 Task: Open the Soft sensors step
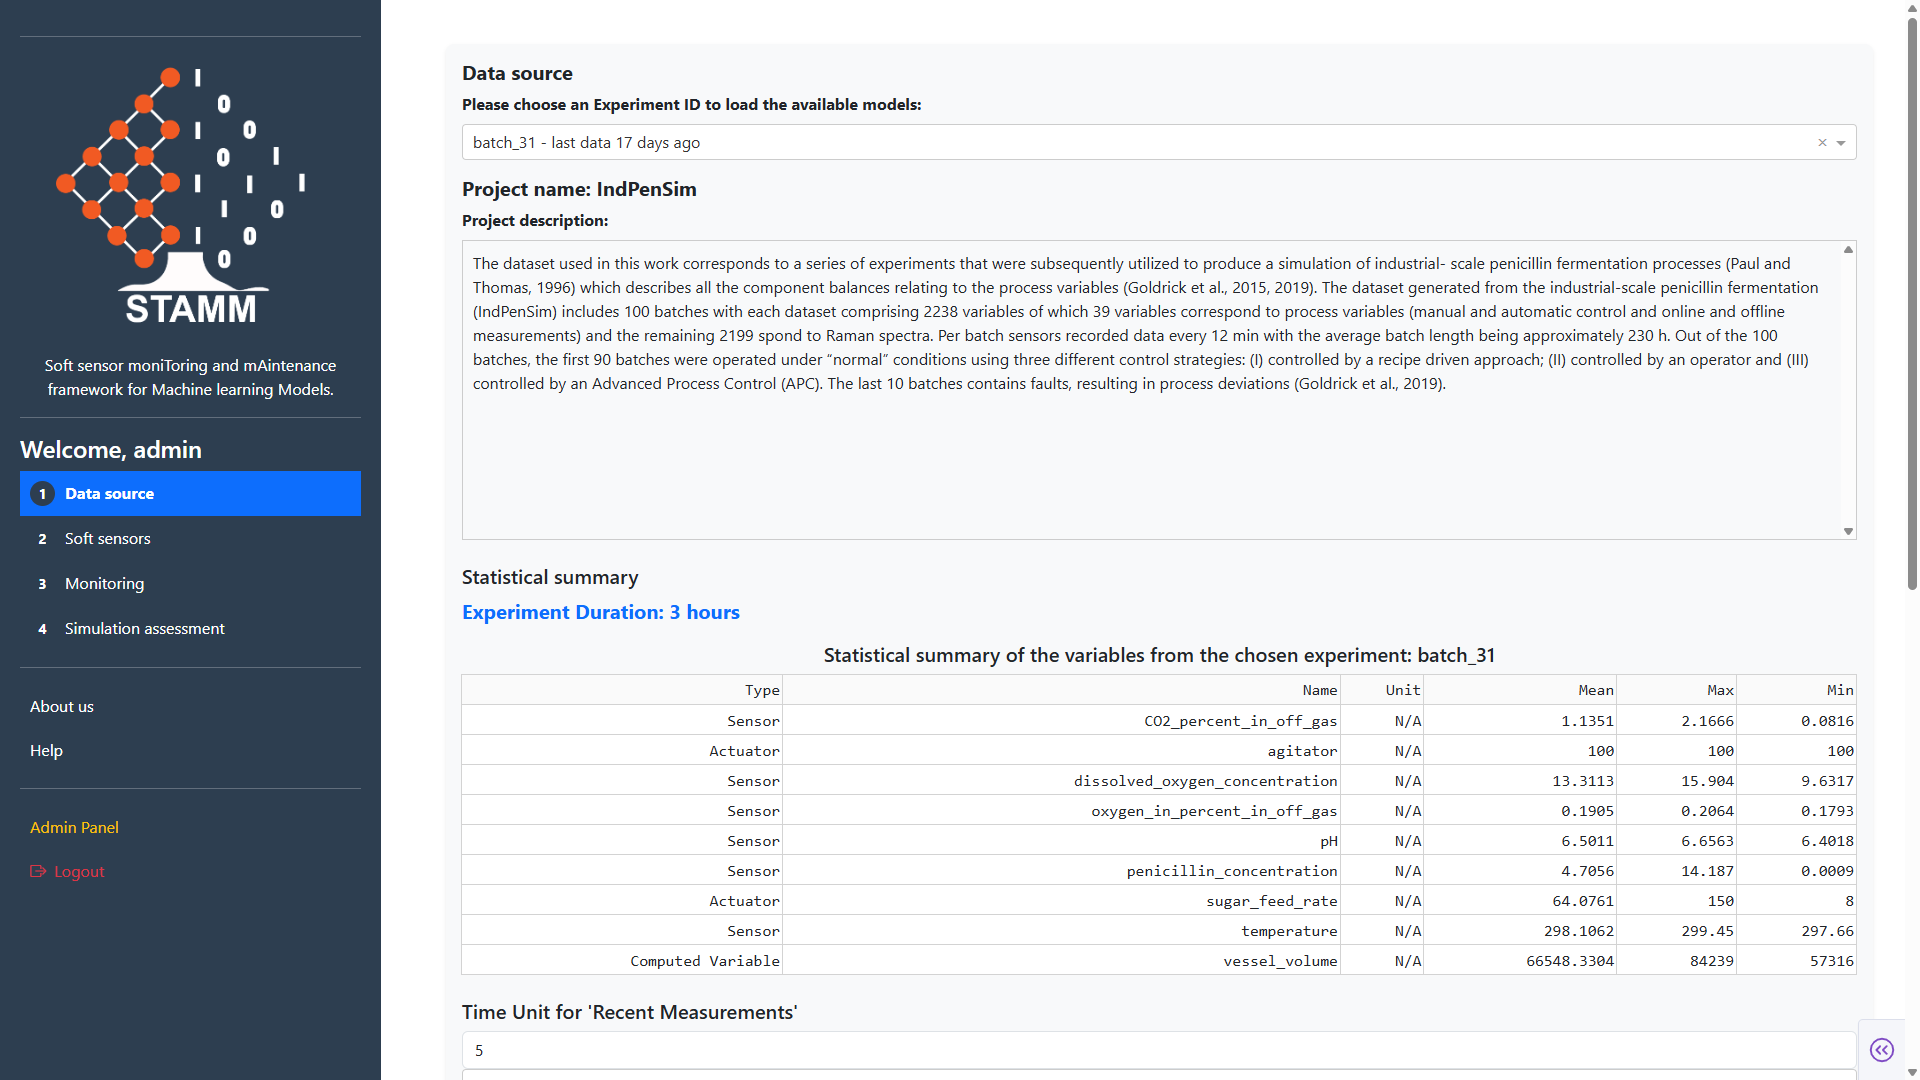tap(108, 539)
